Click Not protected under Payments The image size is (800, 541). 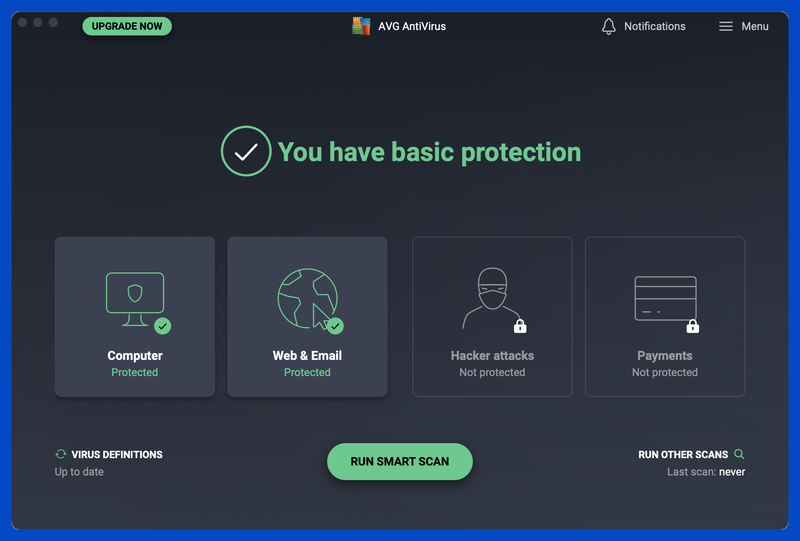(665, 372)
